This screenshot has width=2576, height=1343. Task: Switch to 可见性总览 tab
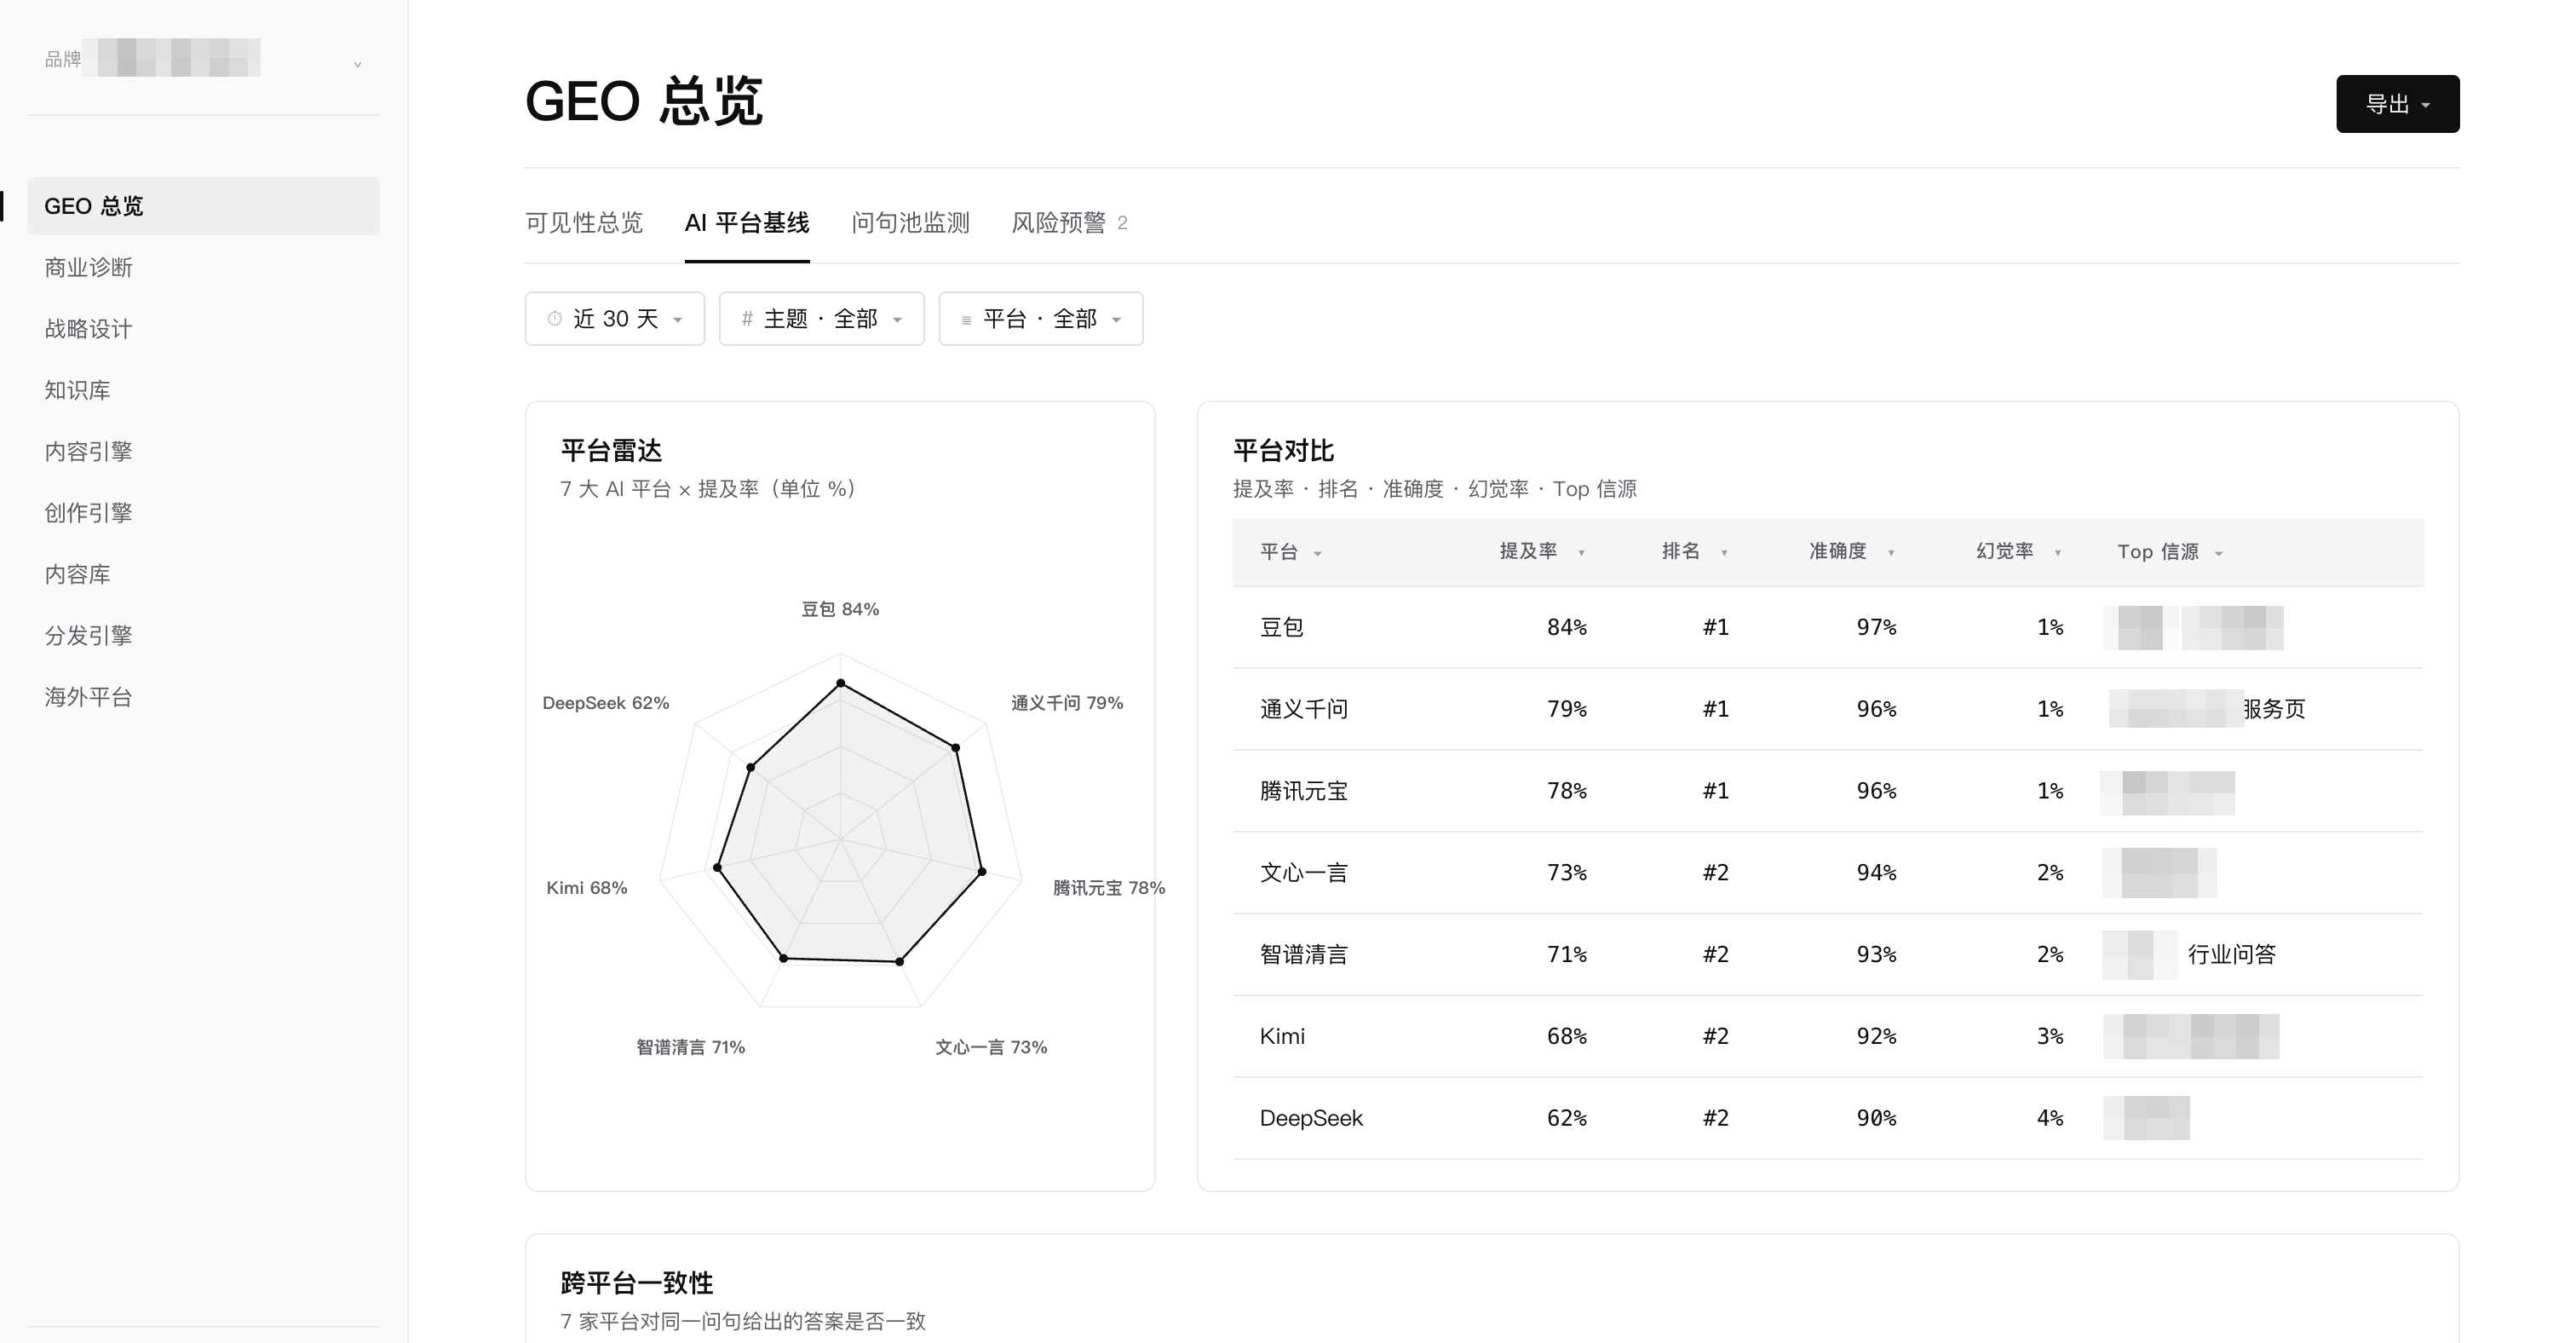pos(584,223)
